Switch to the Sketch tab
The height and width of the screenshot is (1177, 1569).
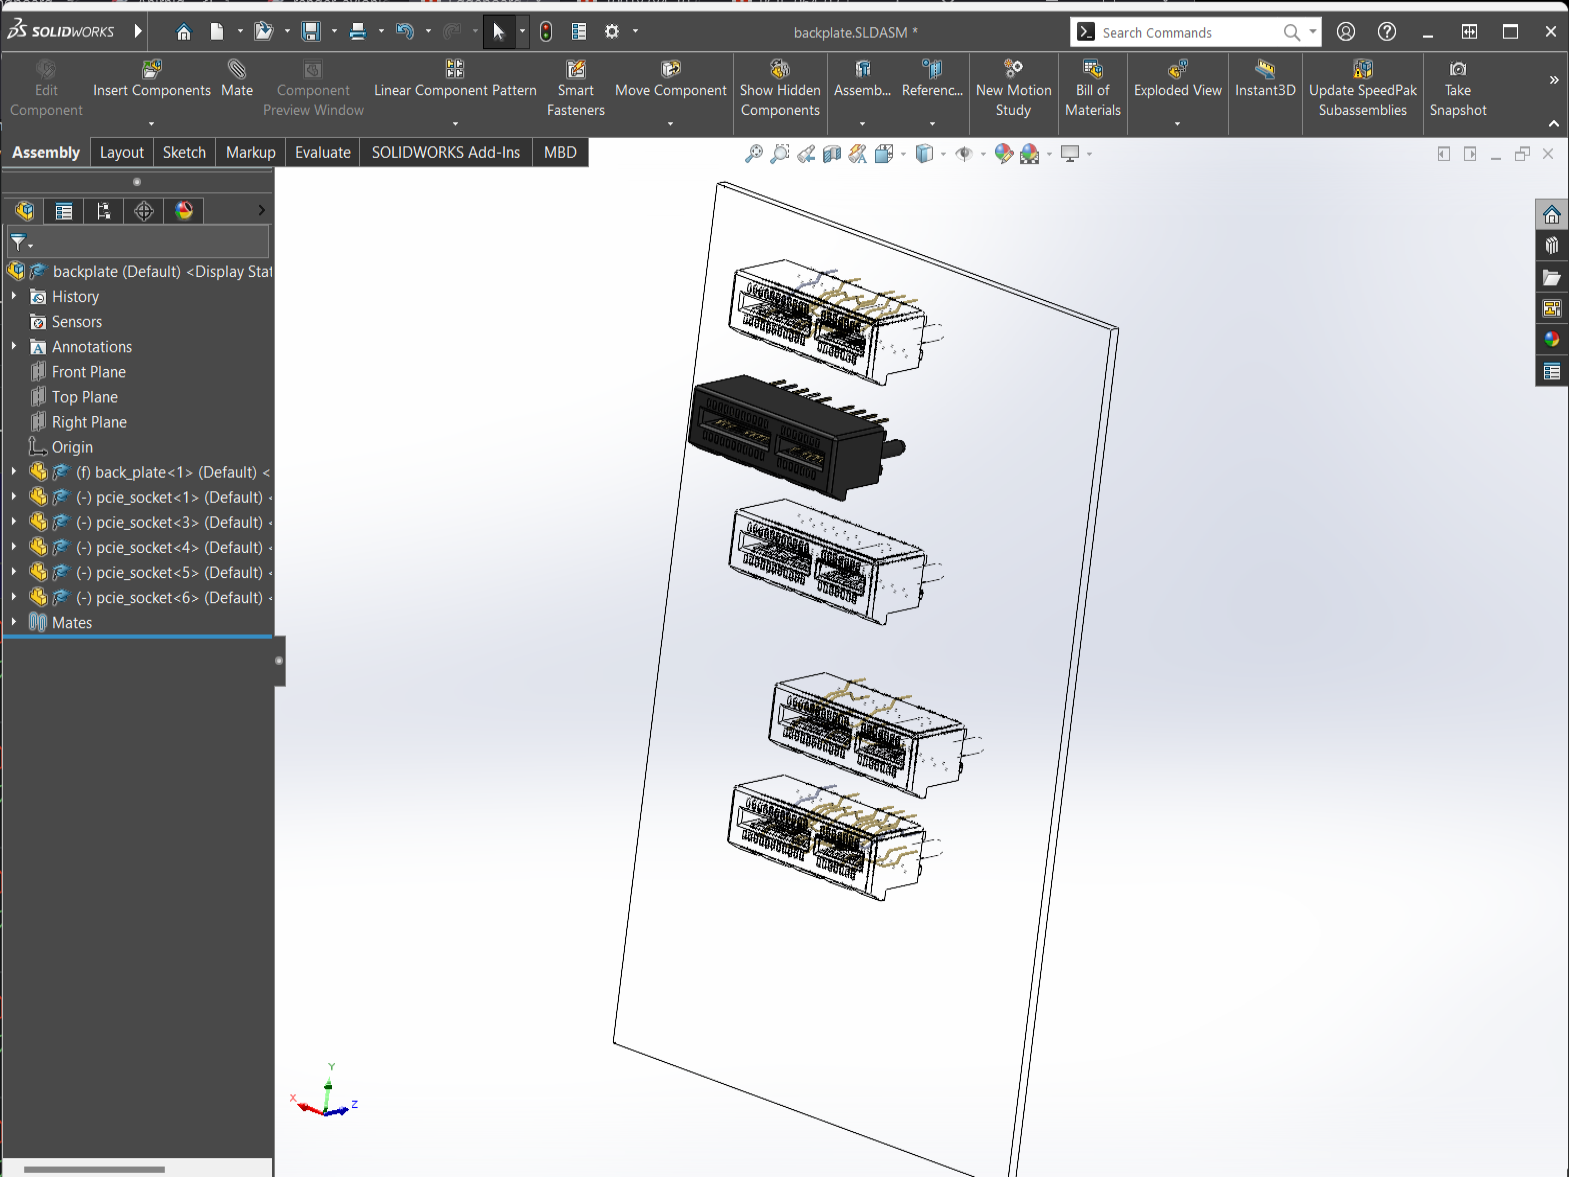pos(184,152)
